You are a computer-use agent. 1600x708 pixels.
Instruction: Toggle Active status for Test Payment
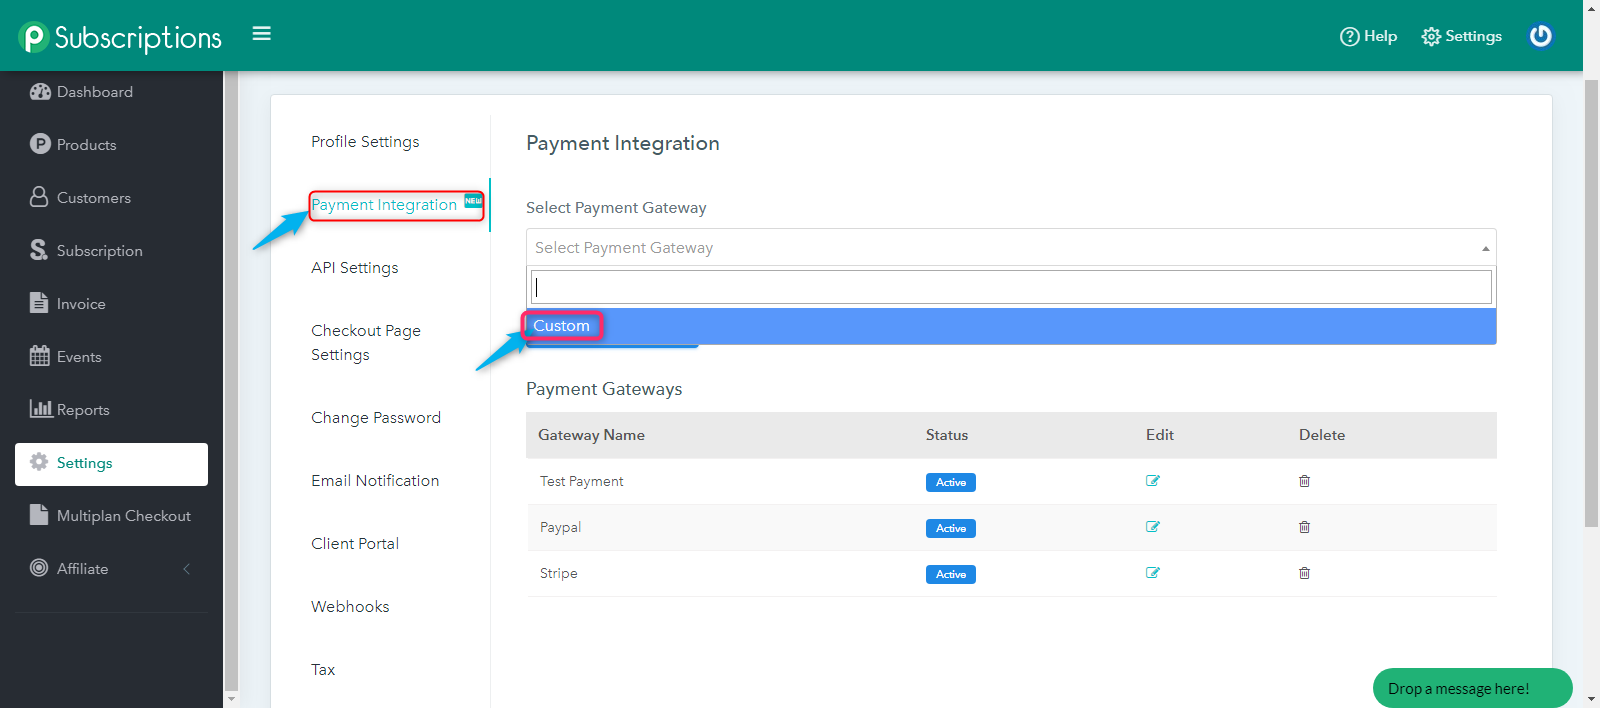(x=951, y=482)
